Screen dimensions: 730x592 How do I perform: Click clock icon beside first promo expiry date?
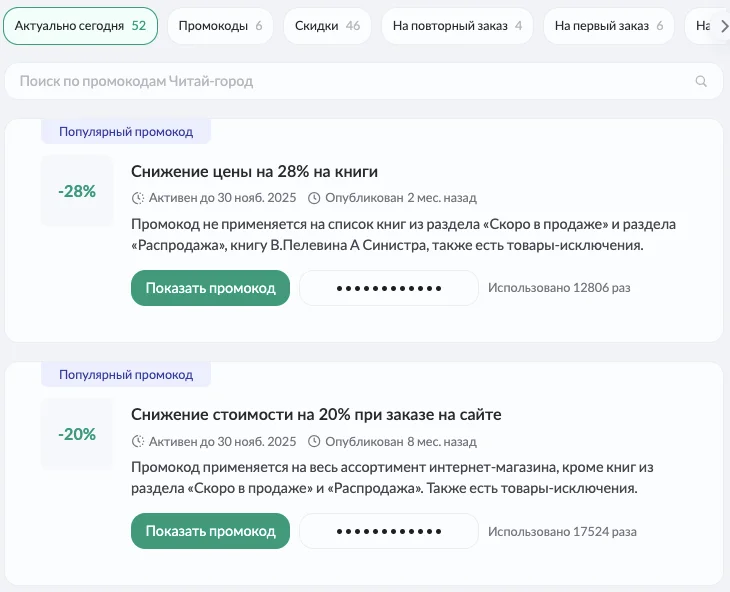click(x=138, y=198)
